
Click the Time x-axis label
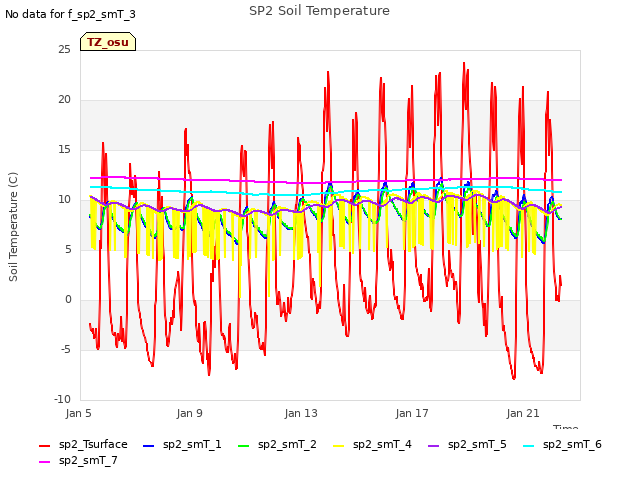(565, 427)
